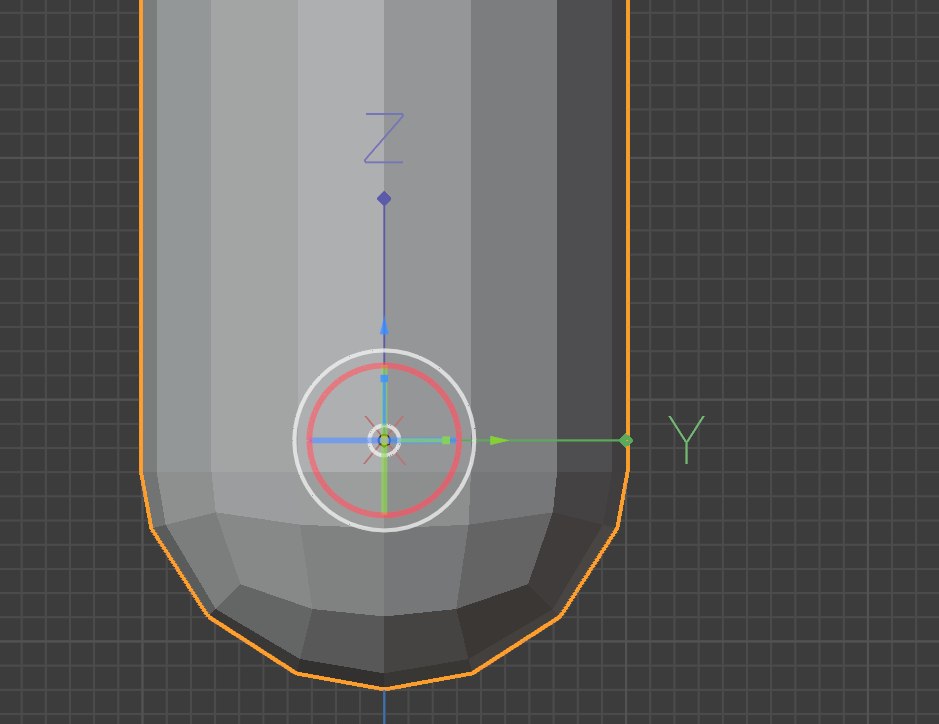Click the small white center gizmo circle
This screenshot has height=724, width=939.
pyautogui.click(x=384, y=441)
